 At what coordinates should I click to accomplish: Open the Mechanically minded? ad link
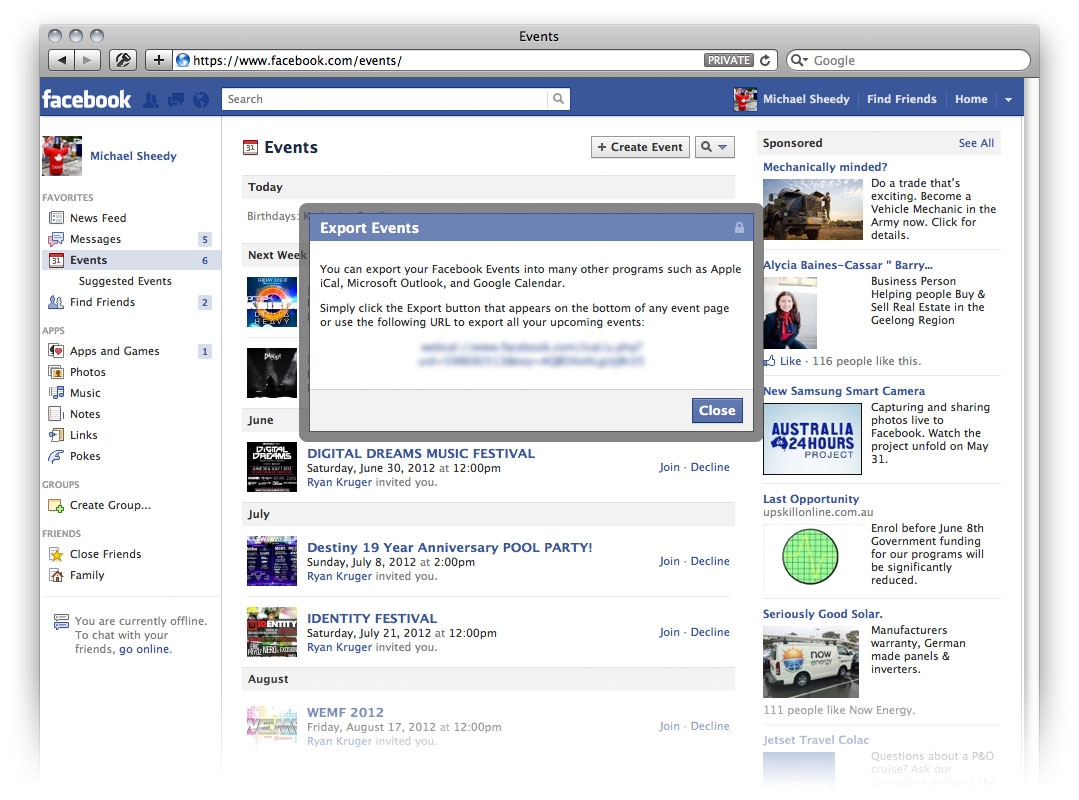(824, 167)
